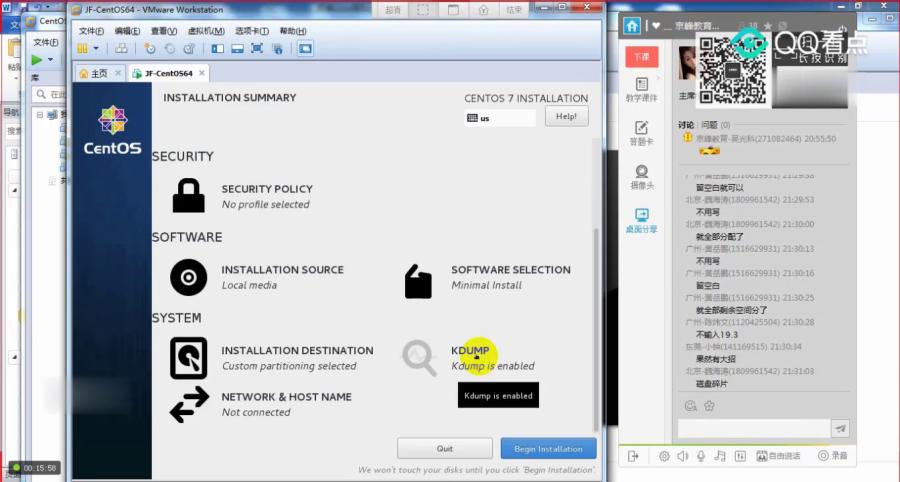900x482 pixels.
Task: Open the audio mixer sliders icon
Action: pos(740,456)
